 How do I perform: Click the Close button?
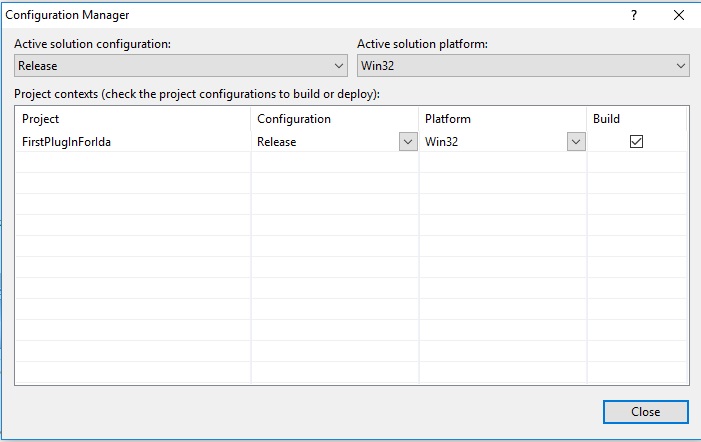click(x=646, y=412)
